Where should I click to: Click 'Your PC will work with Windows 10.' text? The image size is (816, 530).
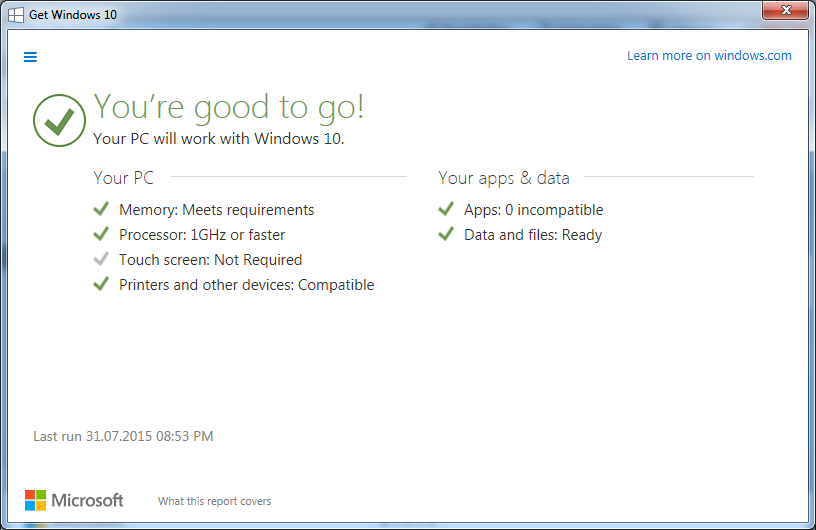pos(219,138)
